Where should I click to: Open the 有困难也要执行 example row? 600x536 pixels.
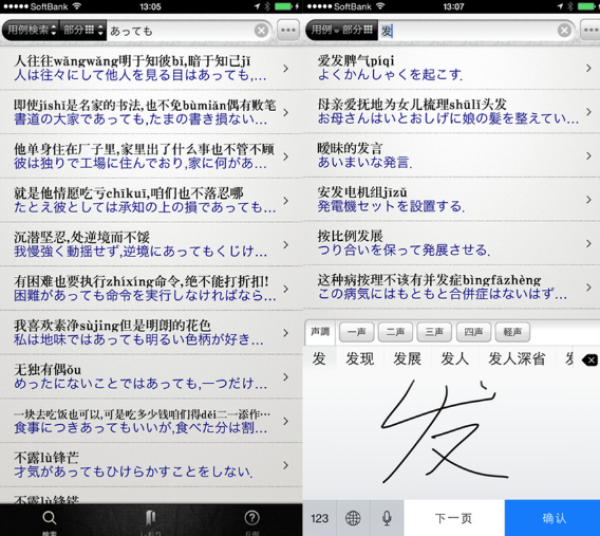click(x=151, y=288)
